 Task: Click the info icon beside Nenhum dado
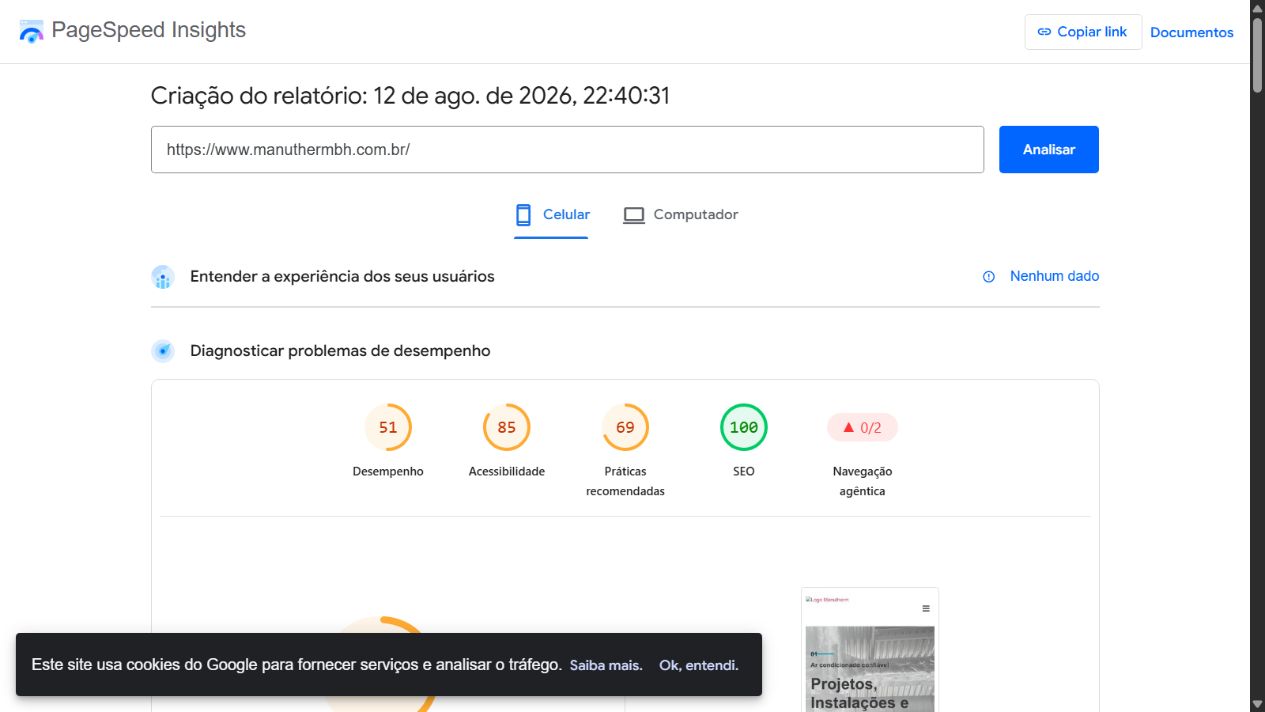click(989, 277)
